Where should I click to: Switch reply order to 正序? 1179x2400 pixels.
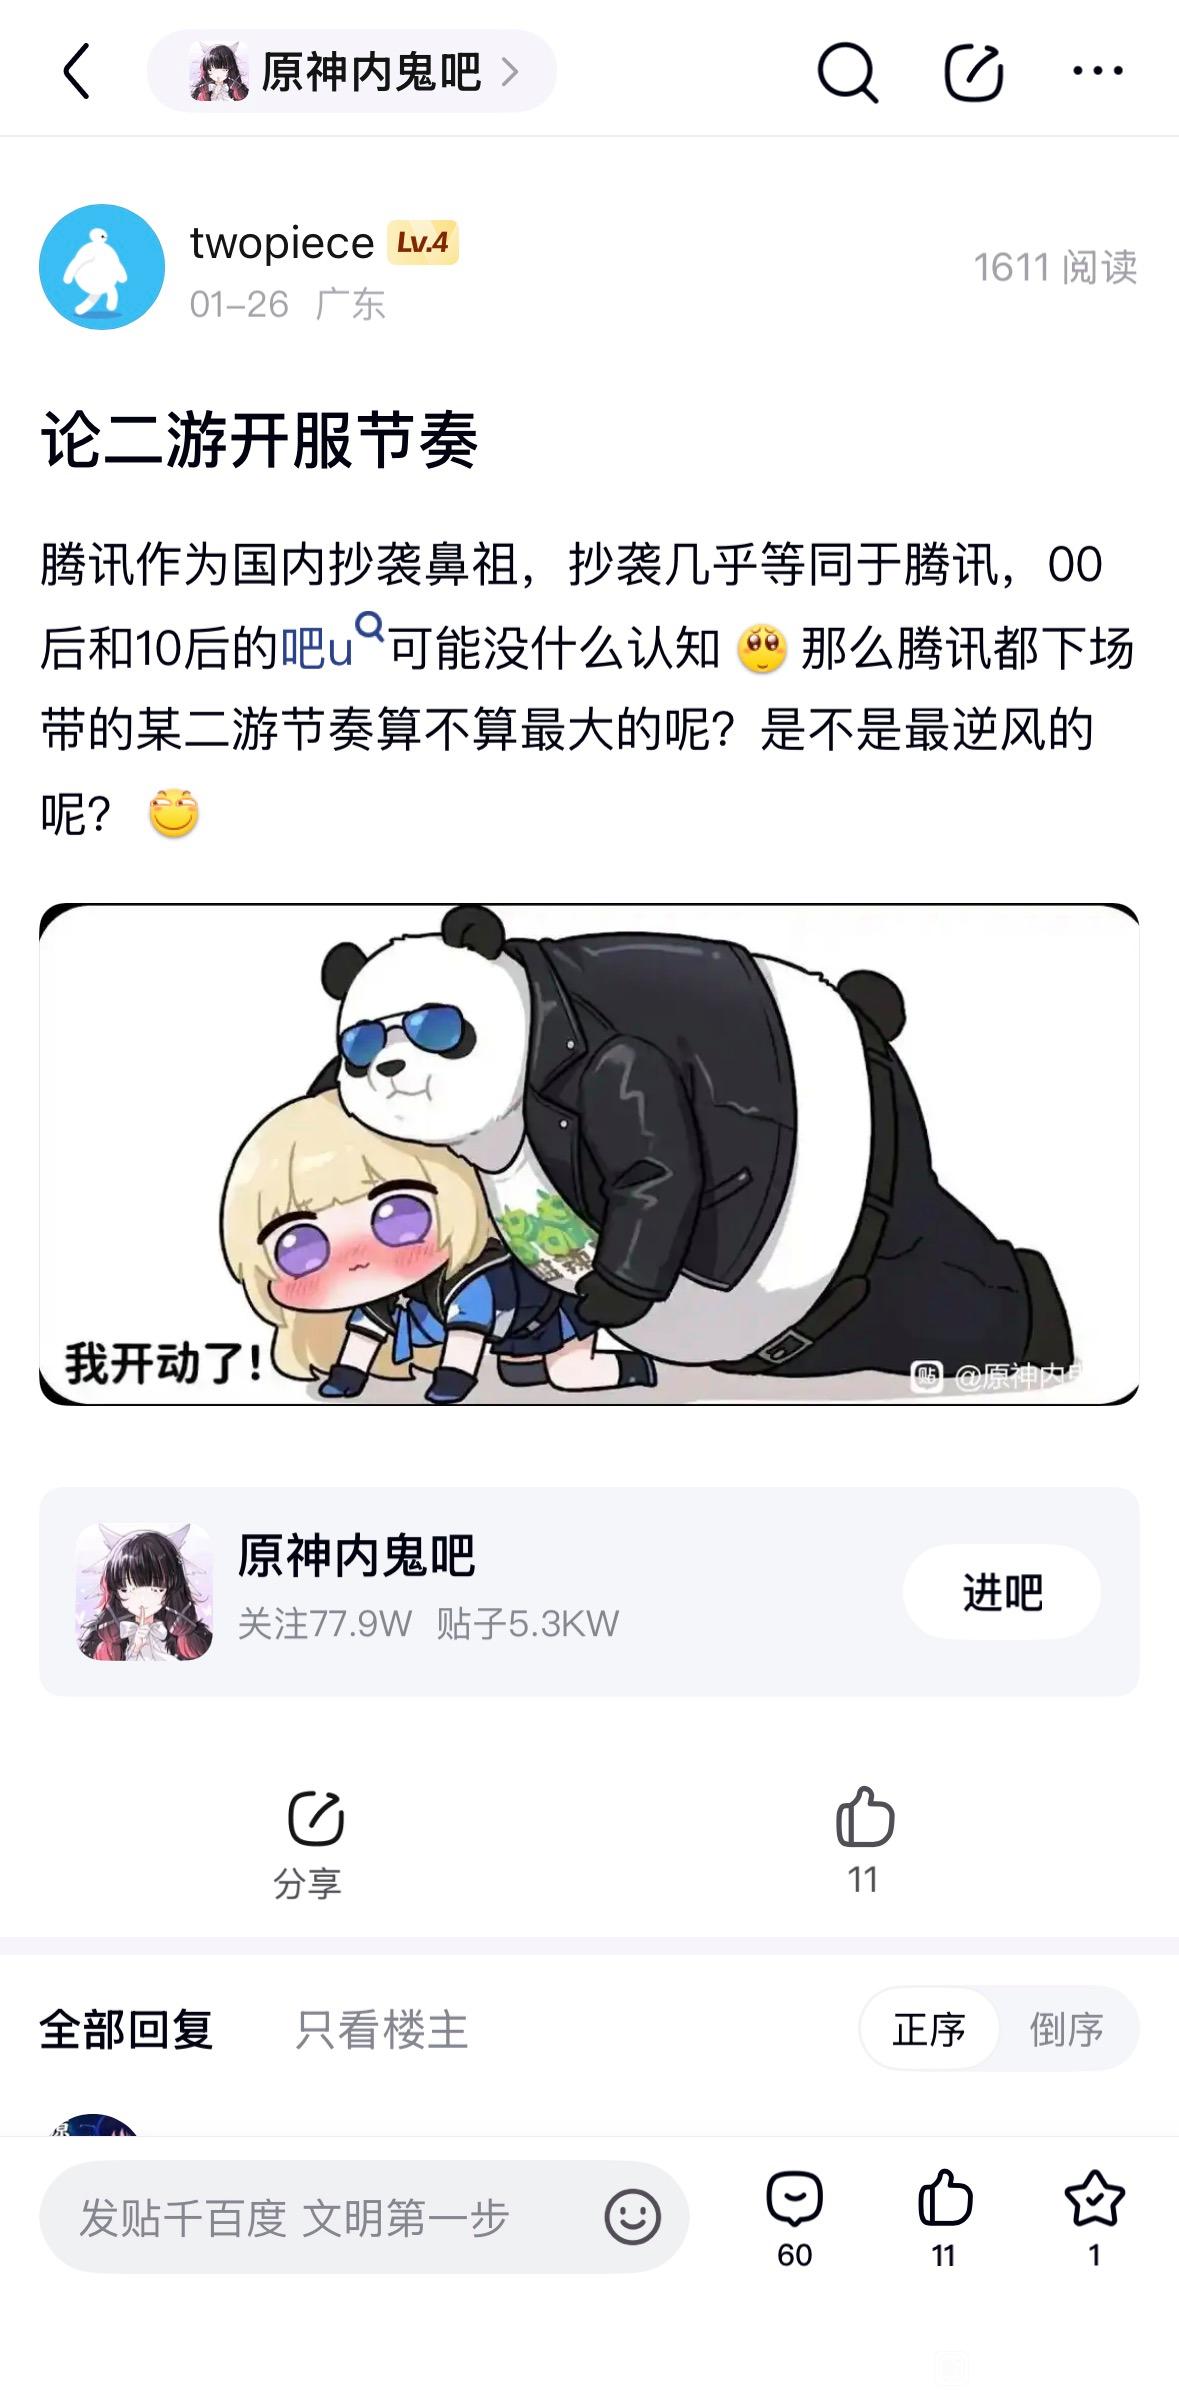click(x=929, y=2030)
